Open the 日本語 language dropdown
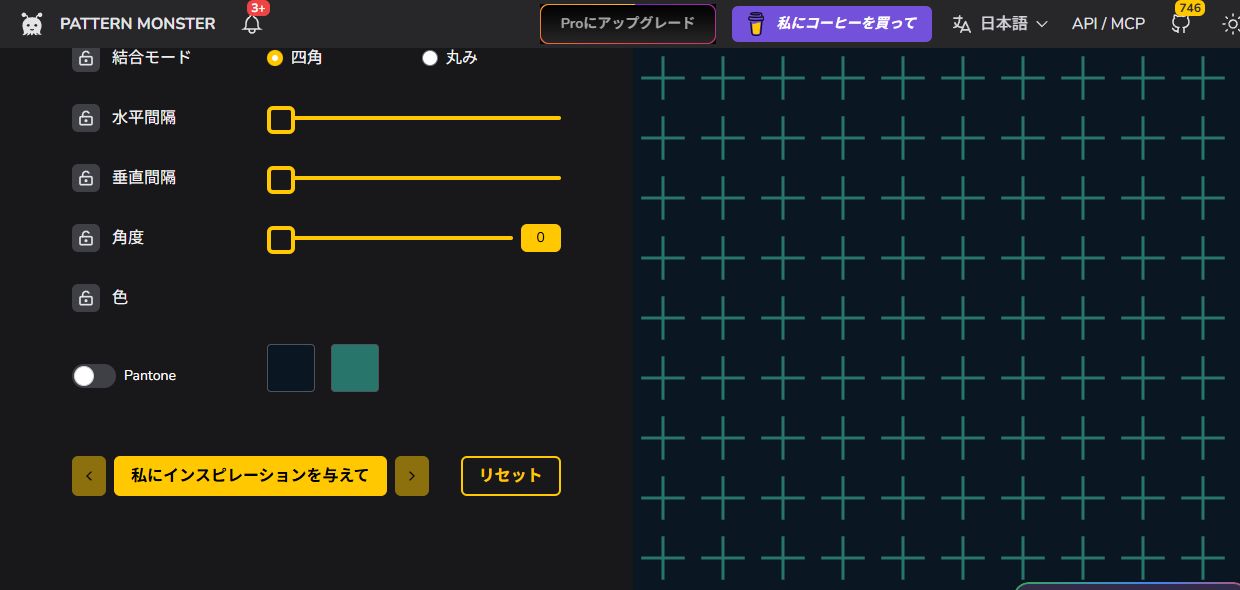This screenshot has width=1240, height=590. point(1001,23)
